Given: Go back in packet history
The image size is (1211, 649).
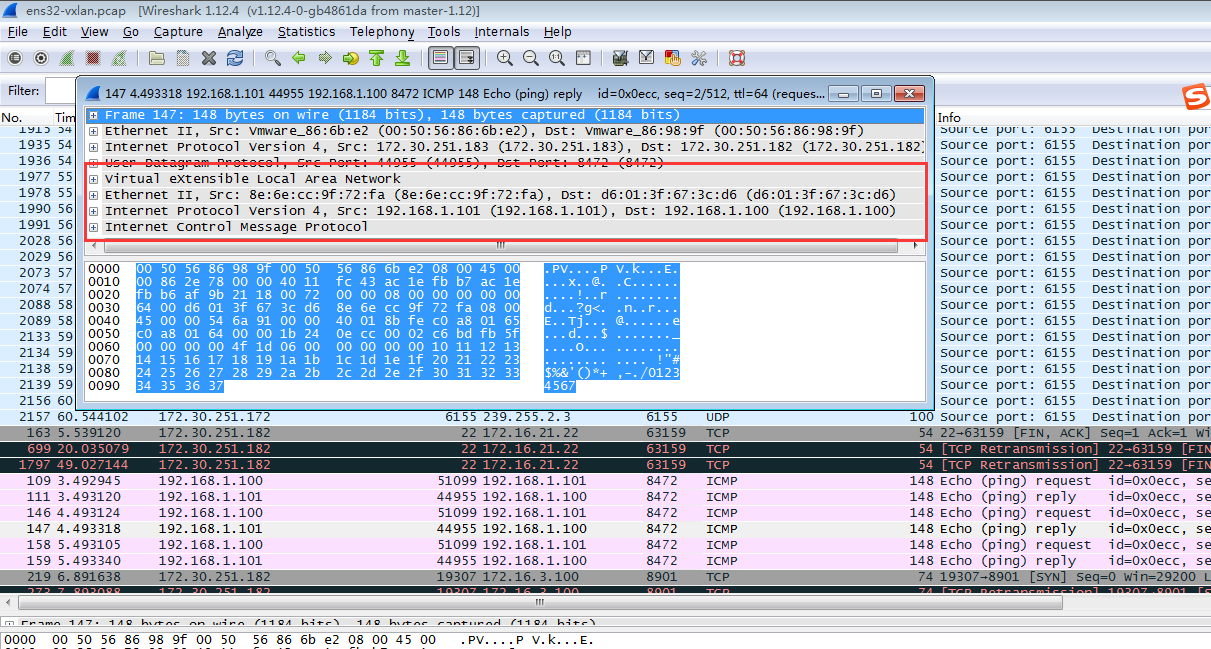Looking at the screenshot, I should [x=299, y=58].
